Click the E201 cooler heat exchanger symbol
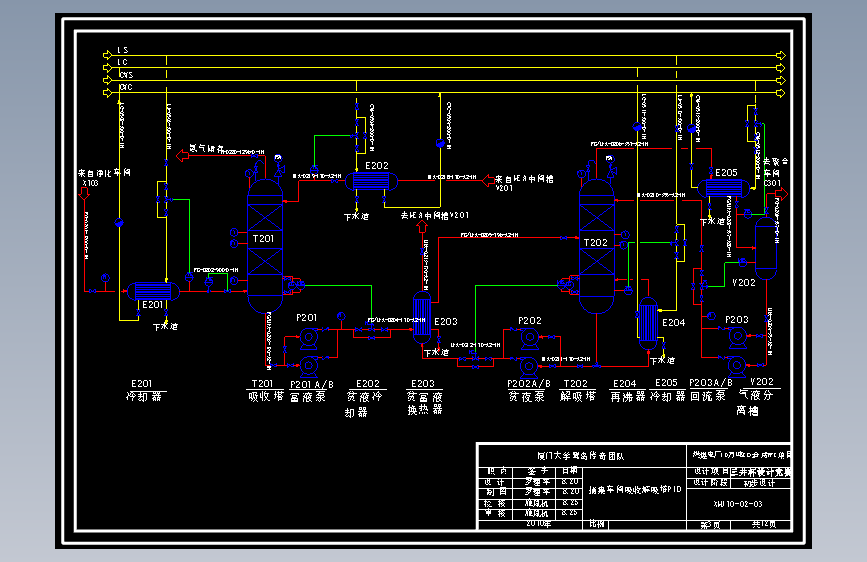The image size is (867, 562). tap(153, 291)
